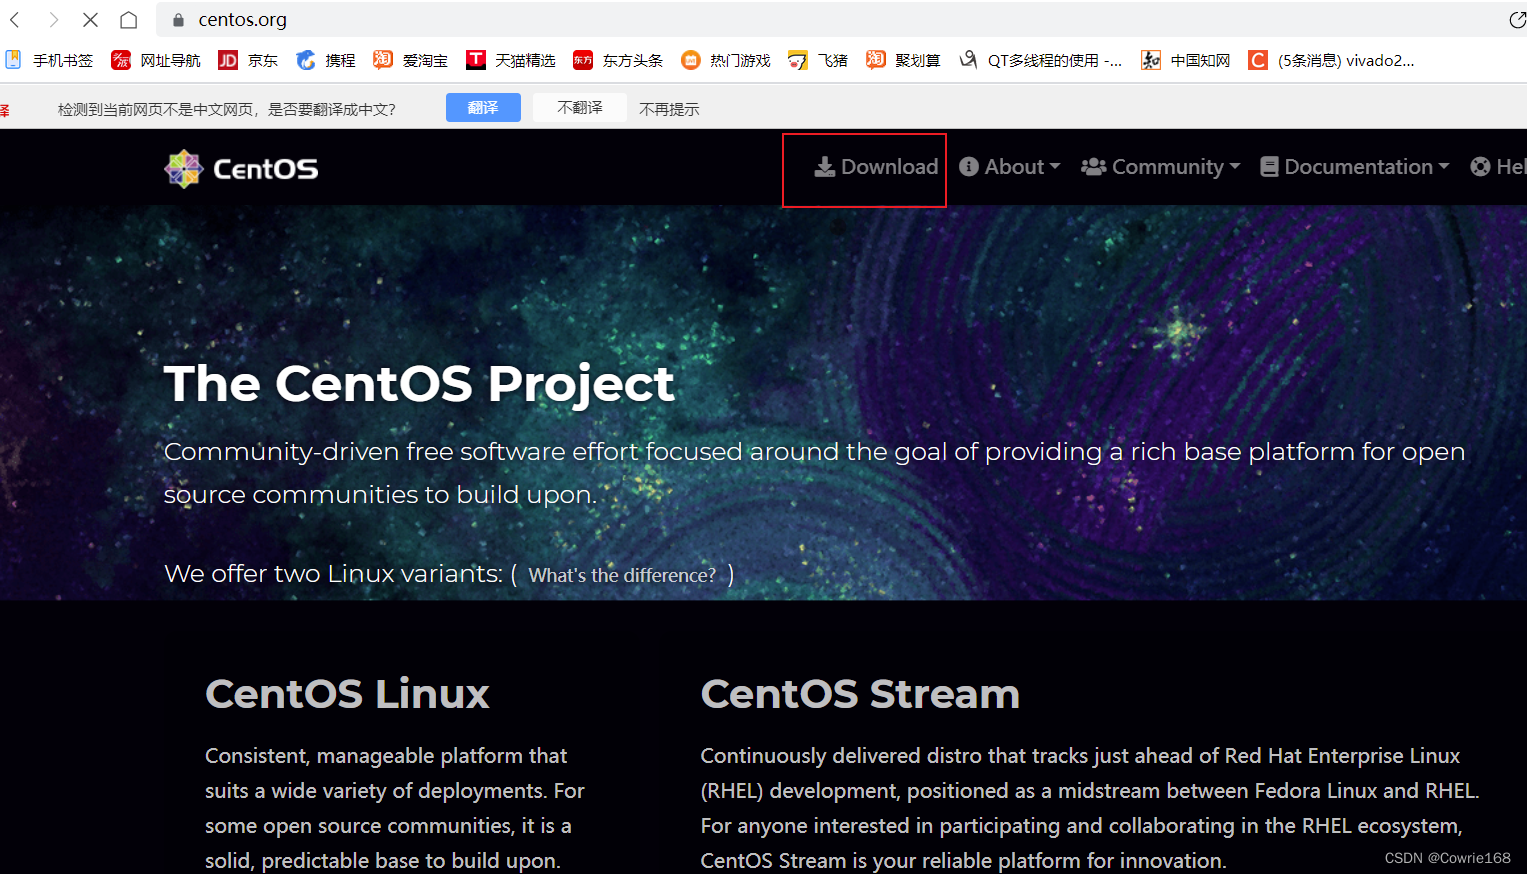This screenshot has height=874, width=1527.
Task: Click the browser home icon
Action: pyautogui.click(x=129, y=19)
